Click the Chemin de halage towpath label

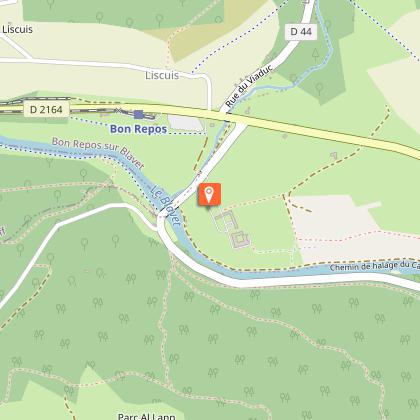(374, 266)
